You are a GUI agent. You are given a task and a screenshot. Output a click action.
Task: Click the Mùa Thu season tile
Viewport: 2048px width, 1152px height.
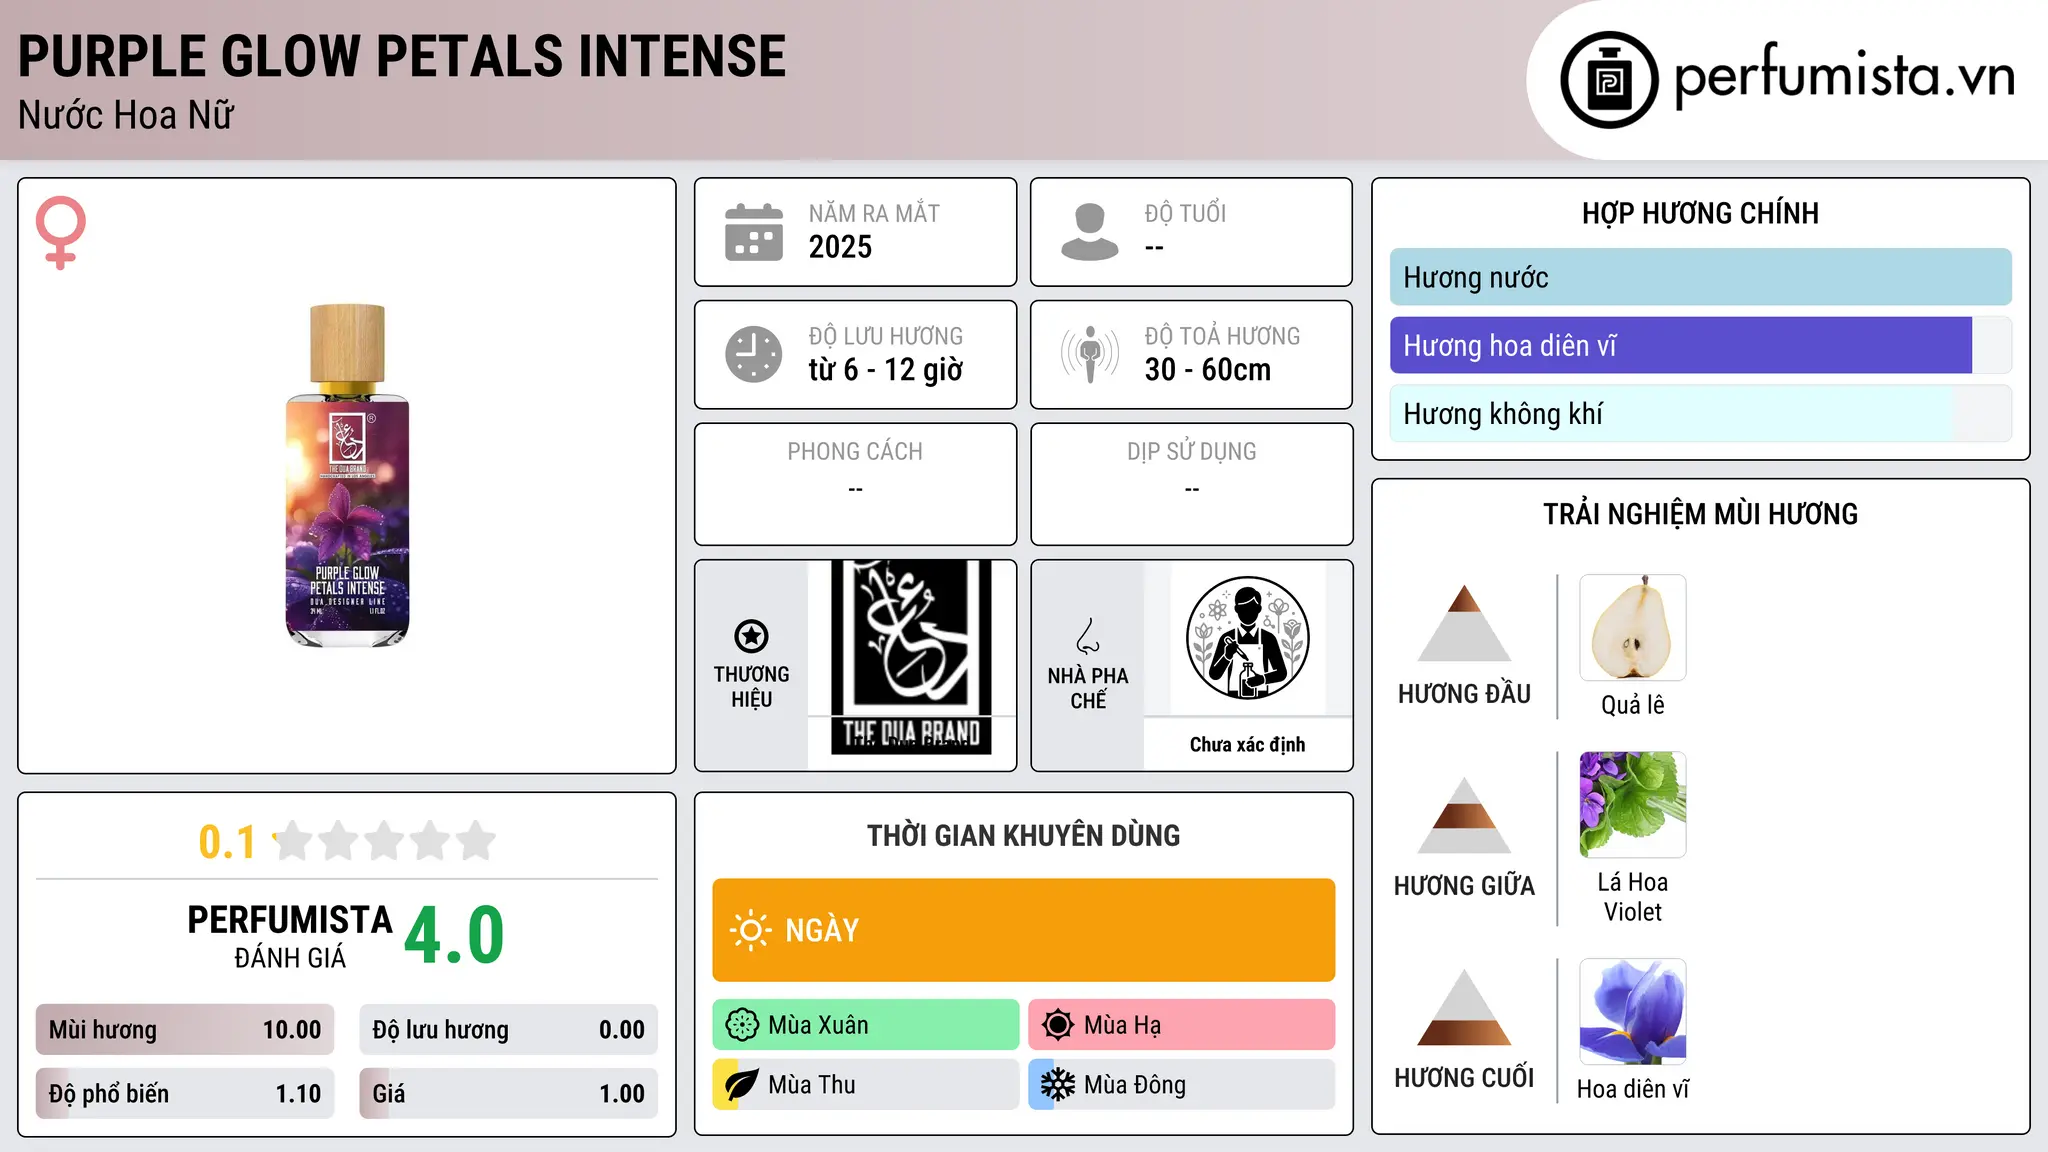coord(866,1085)
